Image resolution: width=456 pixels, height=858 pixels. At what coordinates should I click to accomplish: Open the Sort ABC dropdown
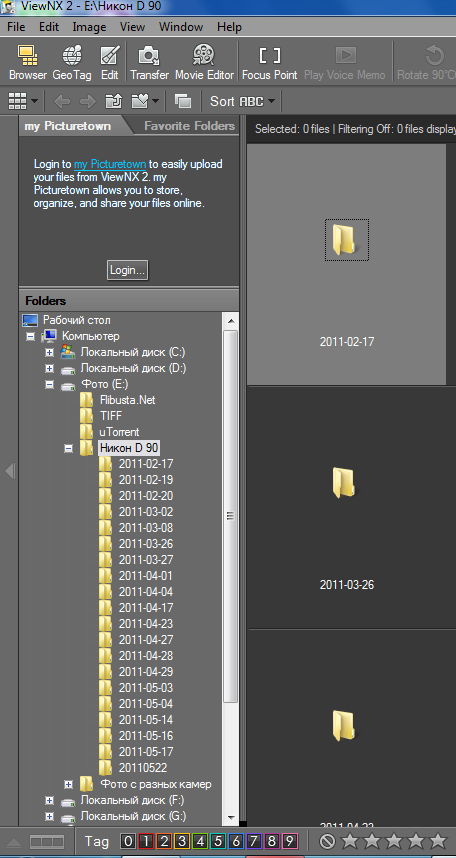coord(243,101)
